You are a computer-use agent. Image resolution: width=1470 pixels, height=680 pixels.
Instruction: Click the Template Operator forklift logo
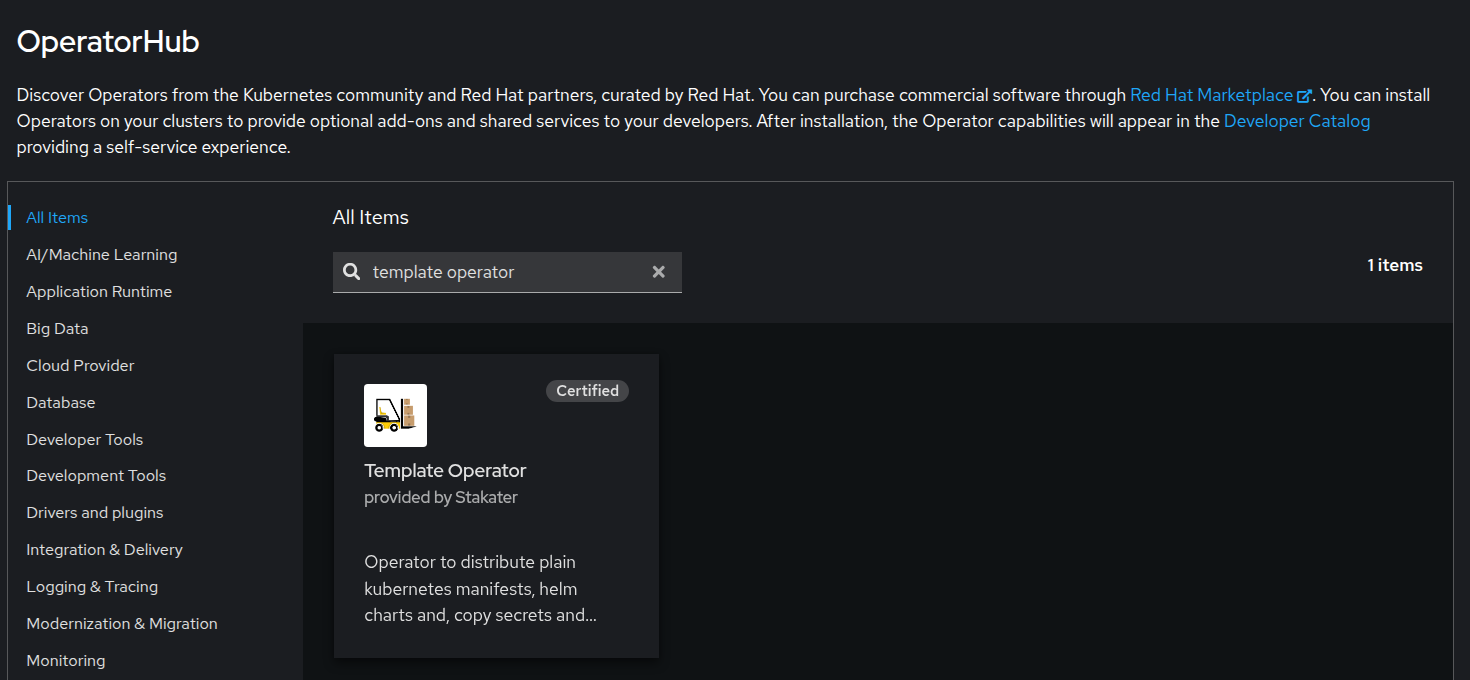point(395,415)
